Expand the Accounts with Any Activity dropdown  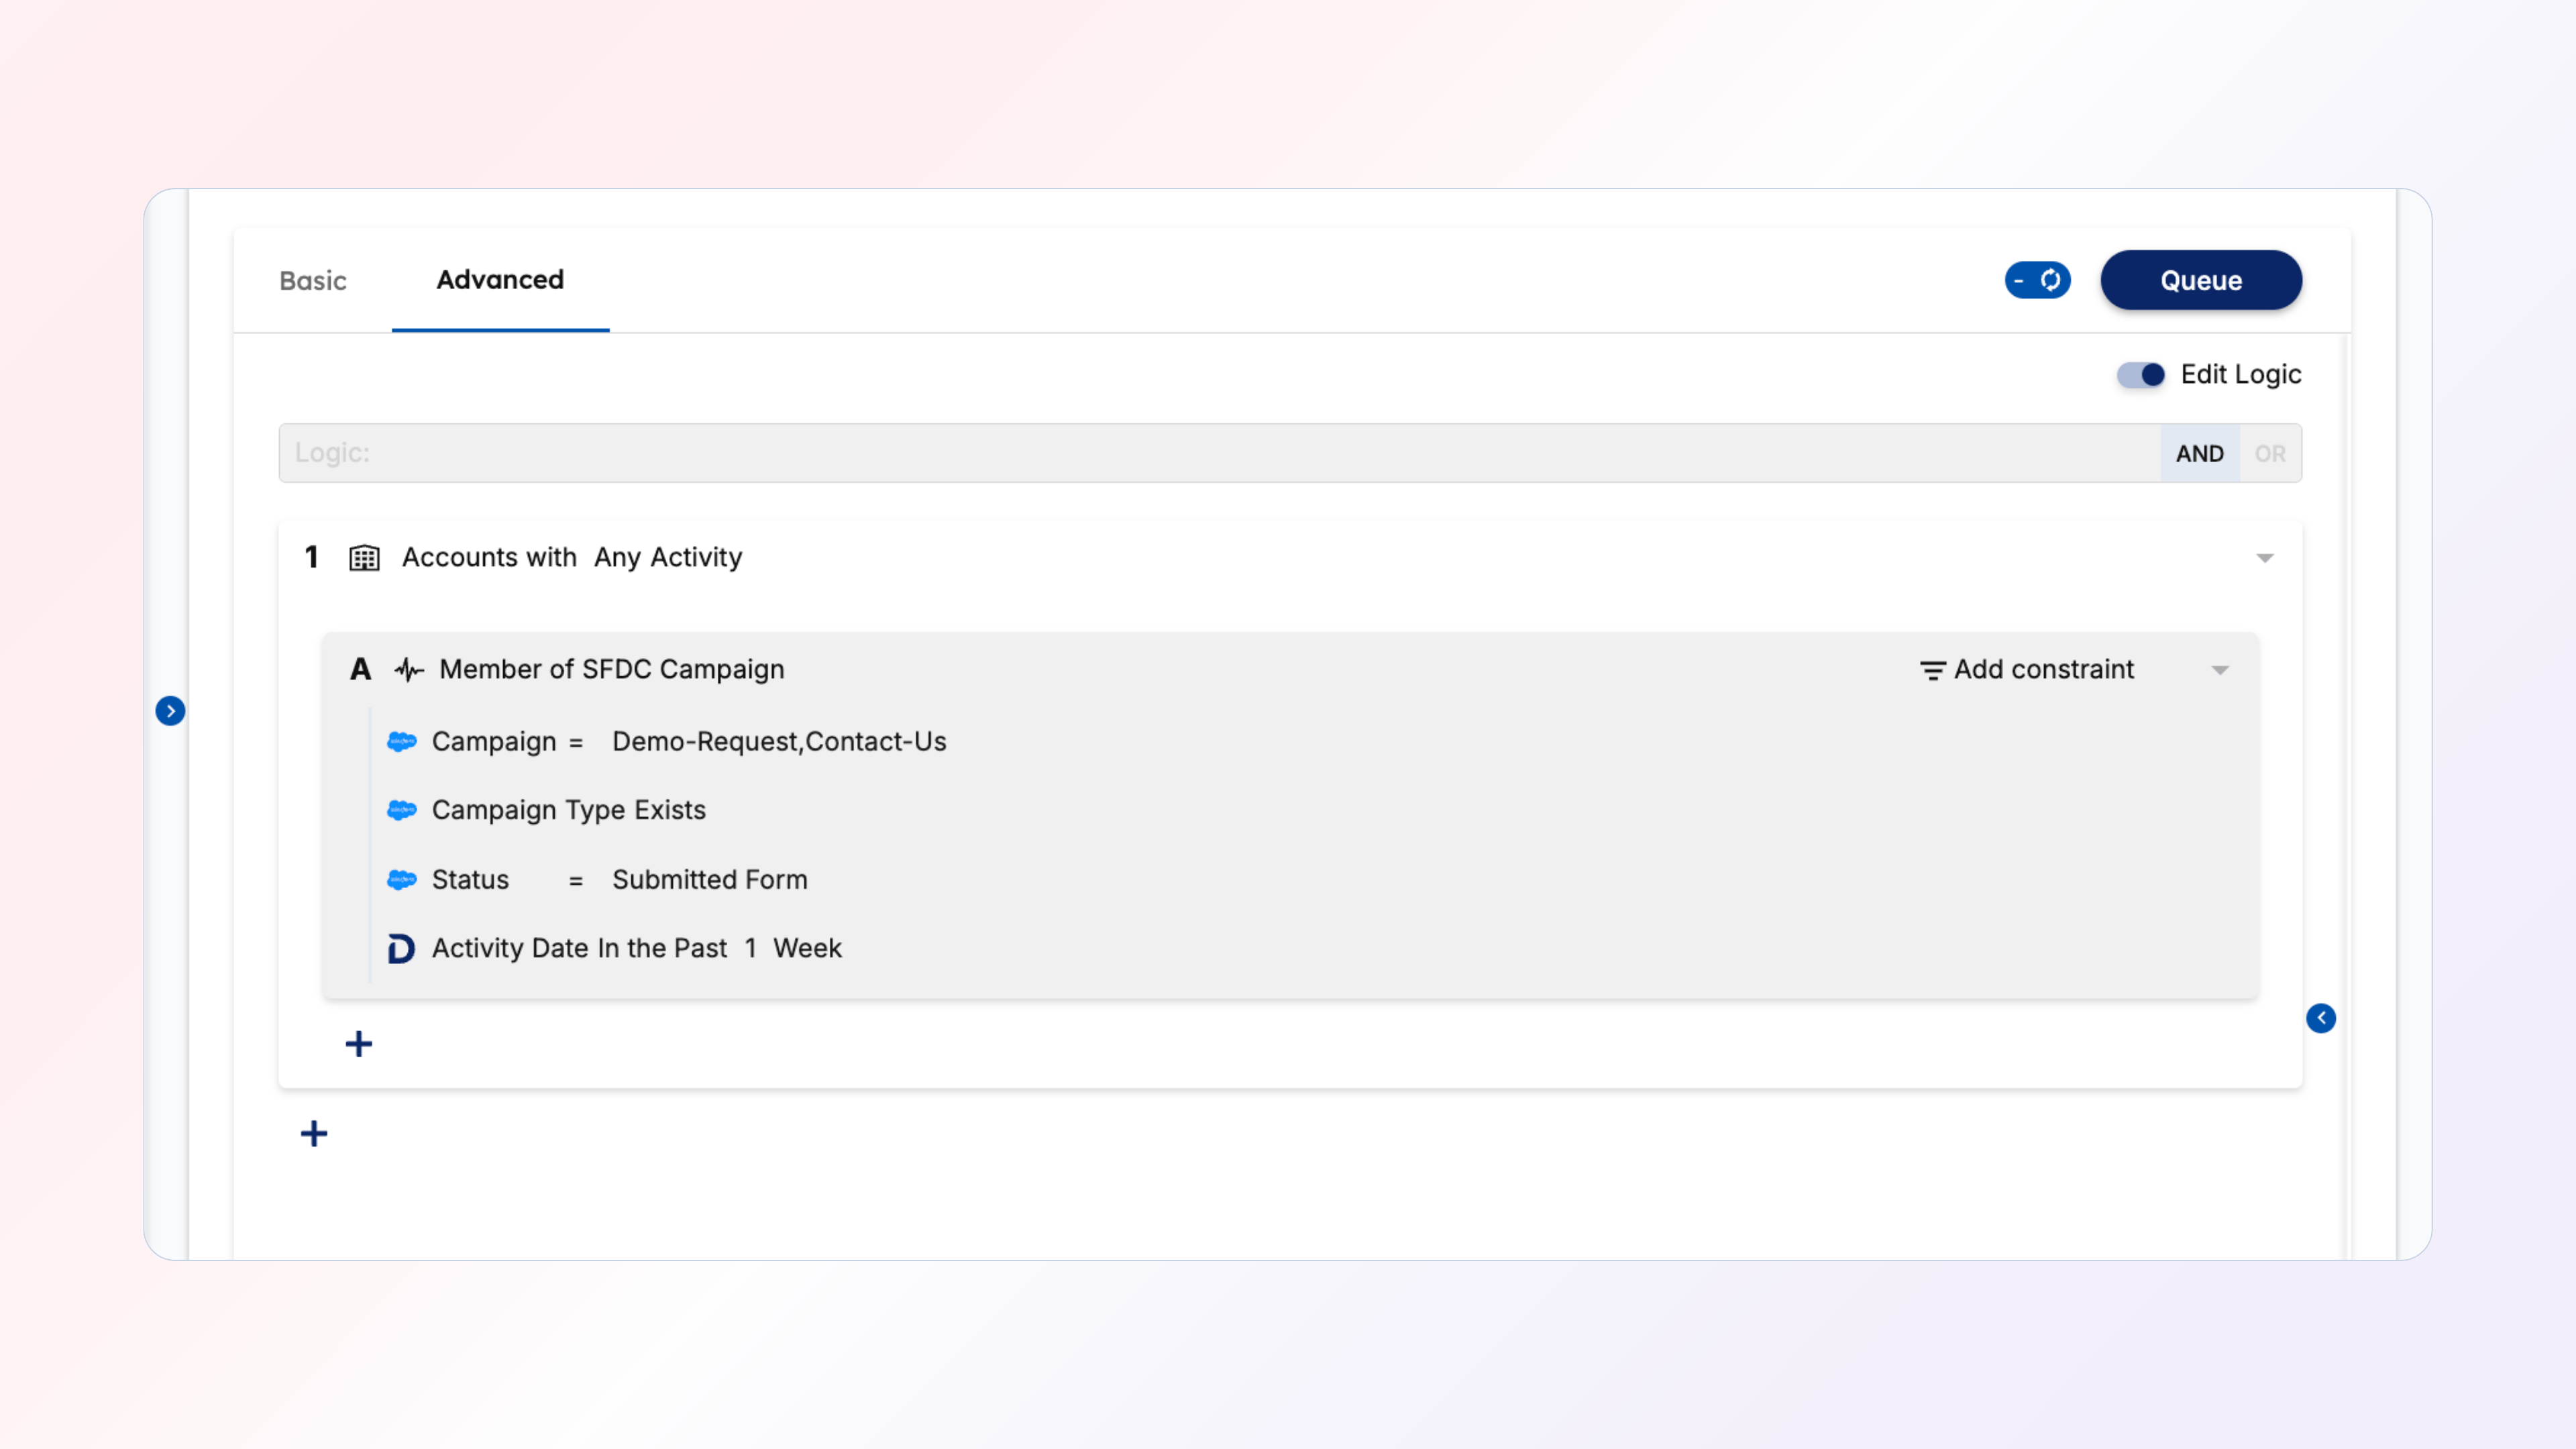click(x=2265, y=558)
